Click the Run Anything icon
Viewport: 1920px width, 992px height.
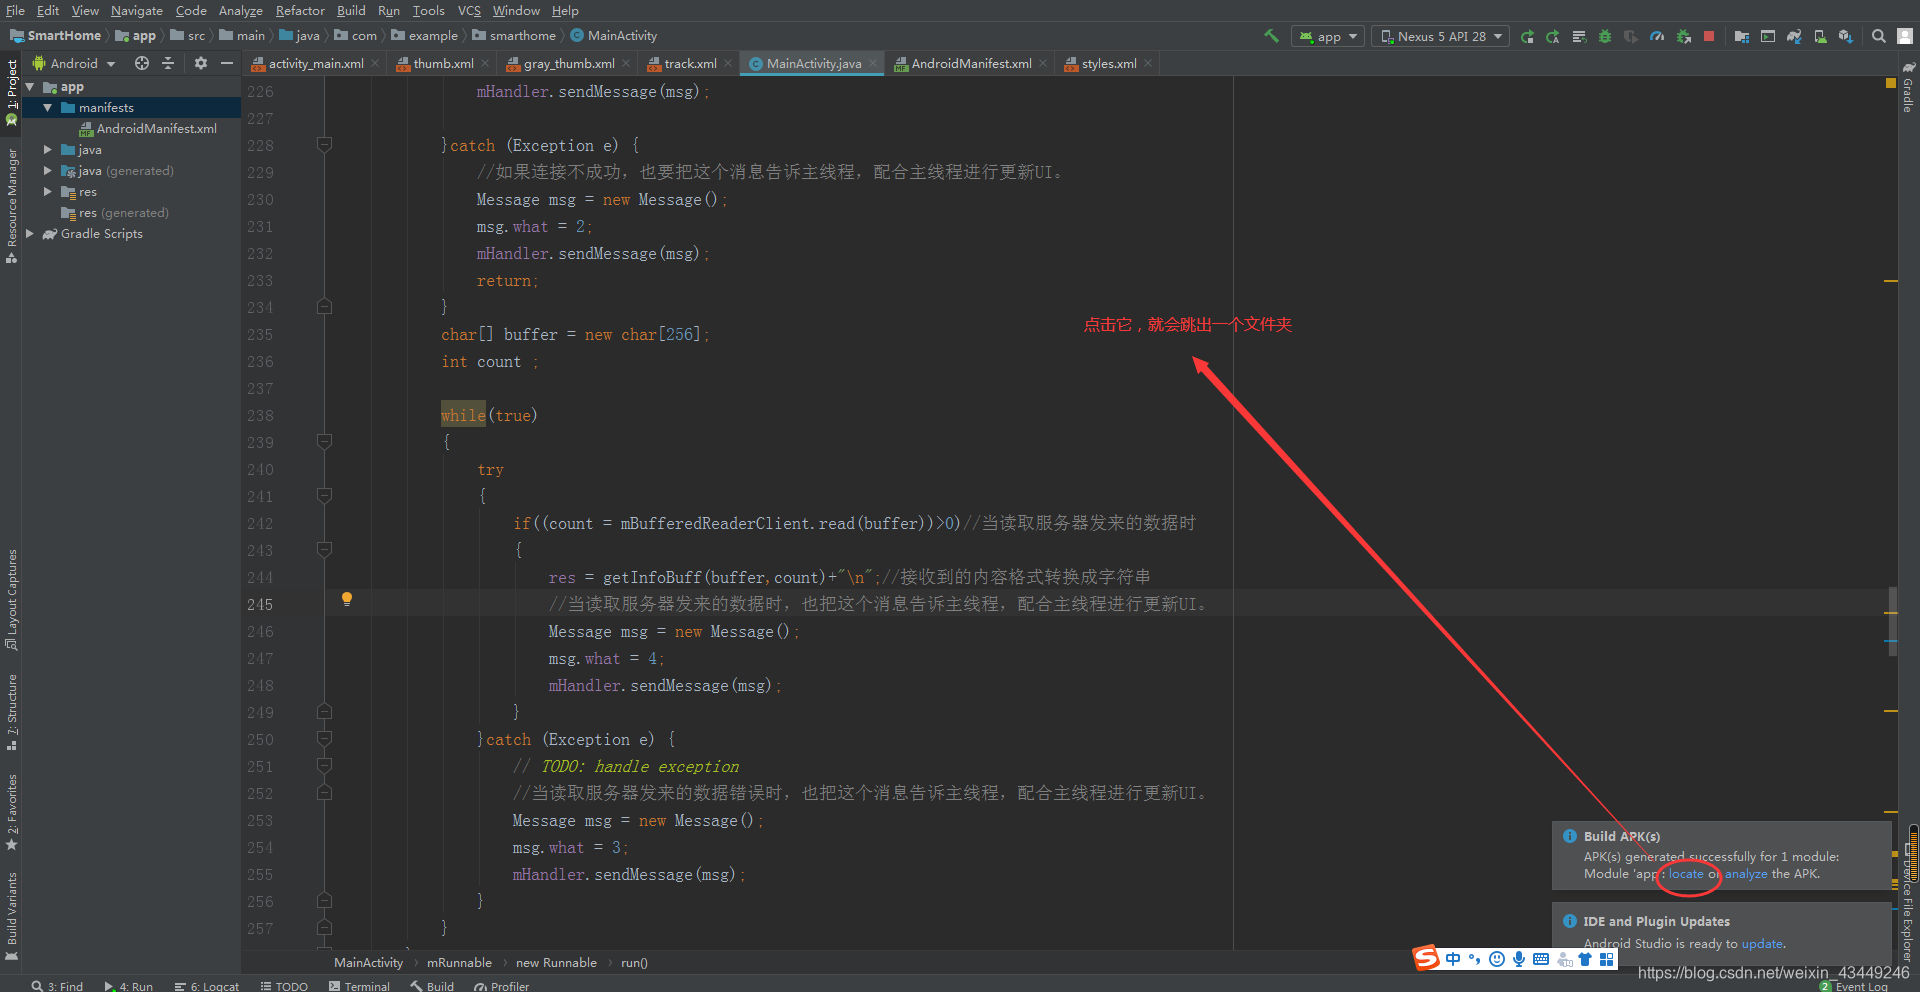[x=1768, y=36]
